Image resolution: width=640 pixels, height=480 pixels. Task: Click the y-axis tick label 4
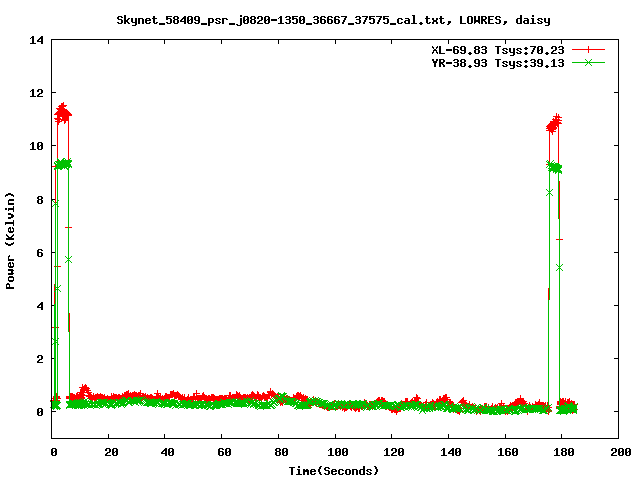point(40,306)
